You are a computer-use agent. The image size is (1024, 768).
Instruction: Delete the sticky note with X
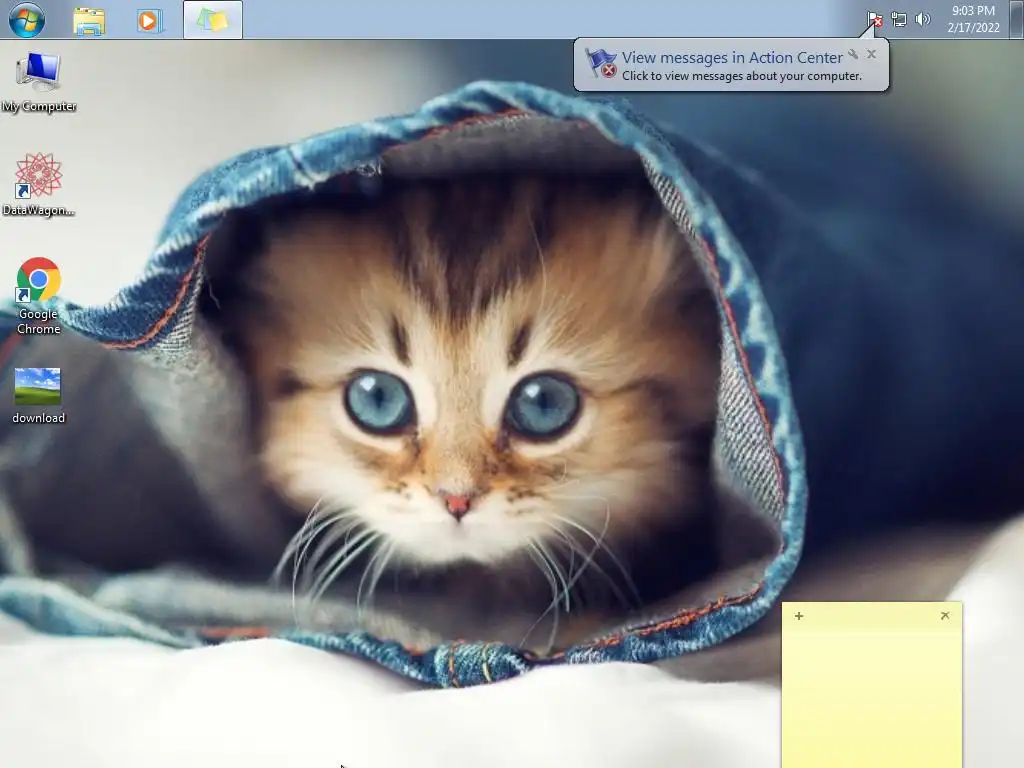pyautogui.click(x=945, y=615)
